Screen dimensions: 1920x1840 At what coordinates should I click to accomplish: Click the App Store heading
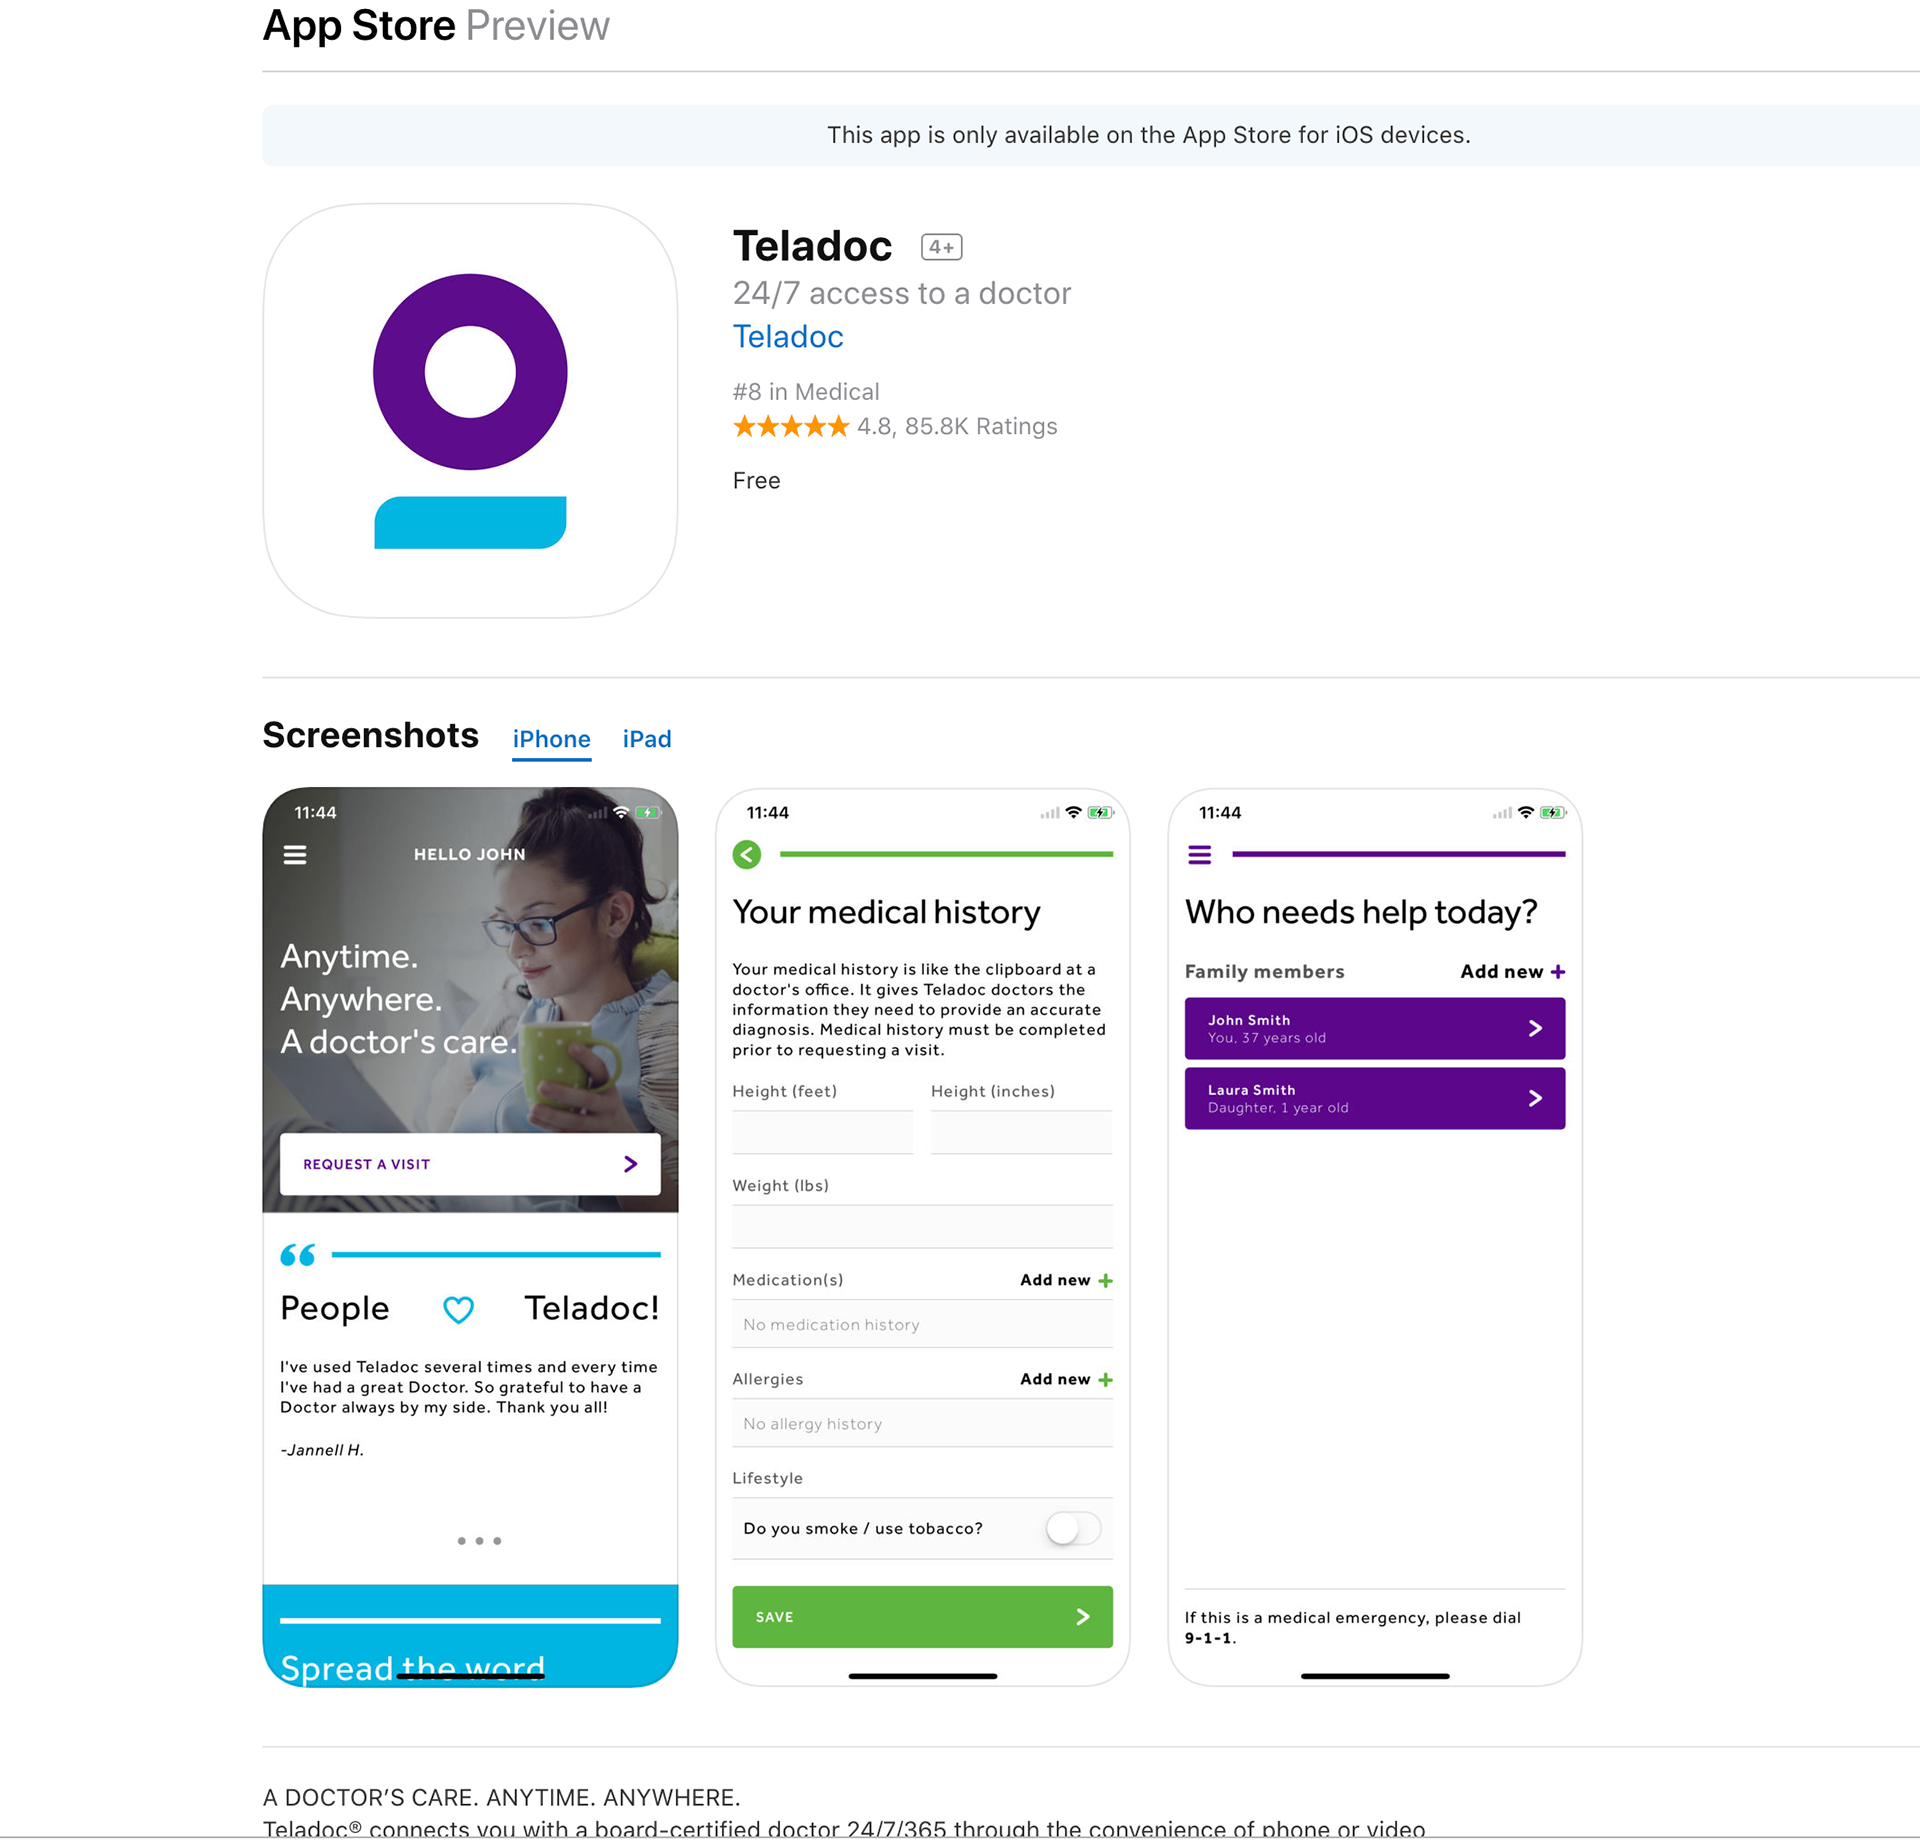[x=359, y=26]
